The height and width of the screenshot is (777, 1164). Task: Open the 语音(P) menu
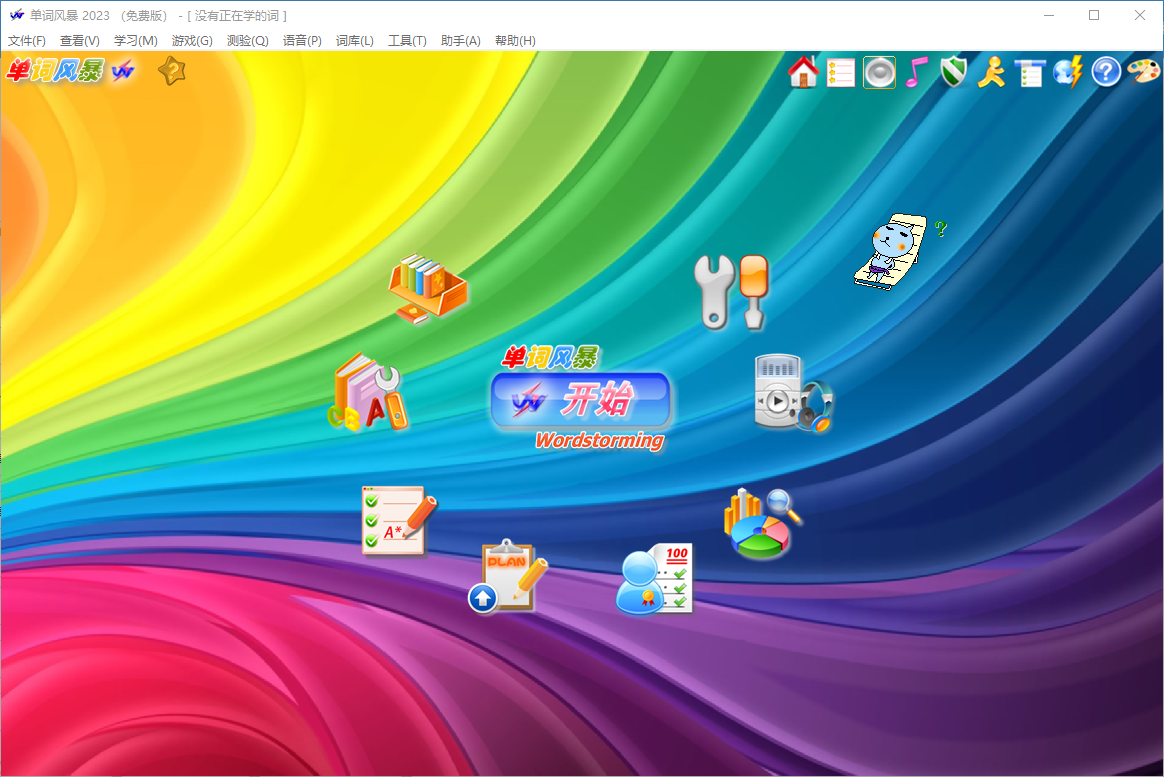[302, 41]
